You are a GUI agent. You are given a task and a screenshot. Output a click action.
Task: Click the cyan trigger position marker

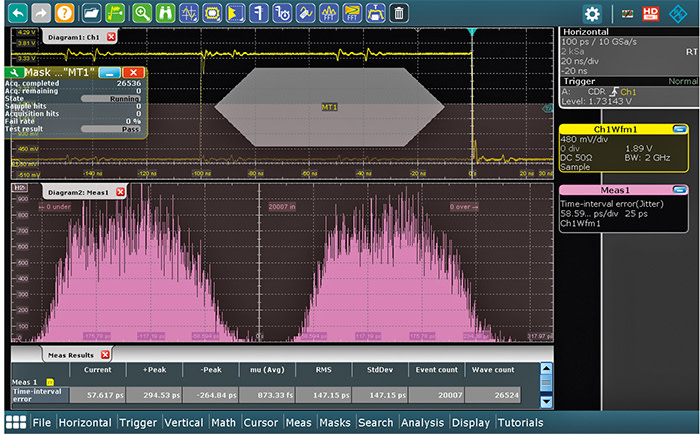point(472,32)
